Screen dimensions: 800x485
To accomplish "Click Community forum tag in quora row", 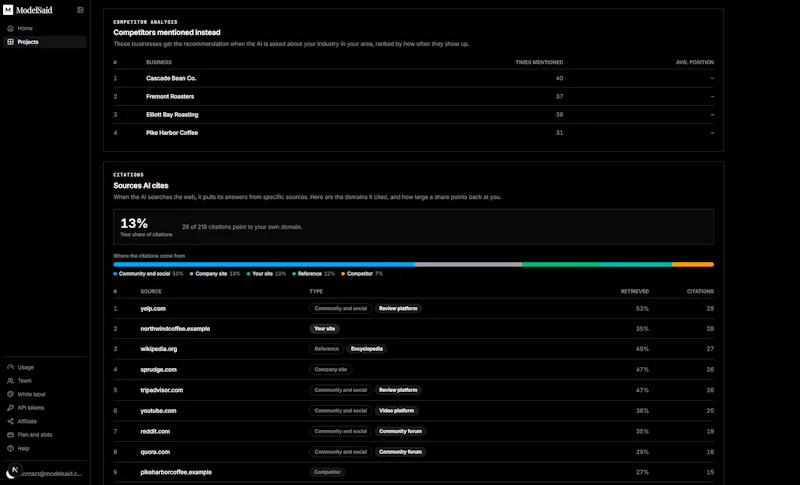I will [x=401, y=452].
